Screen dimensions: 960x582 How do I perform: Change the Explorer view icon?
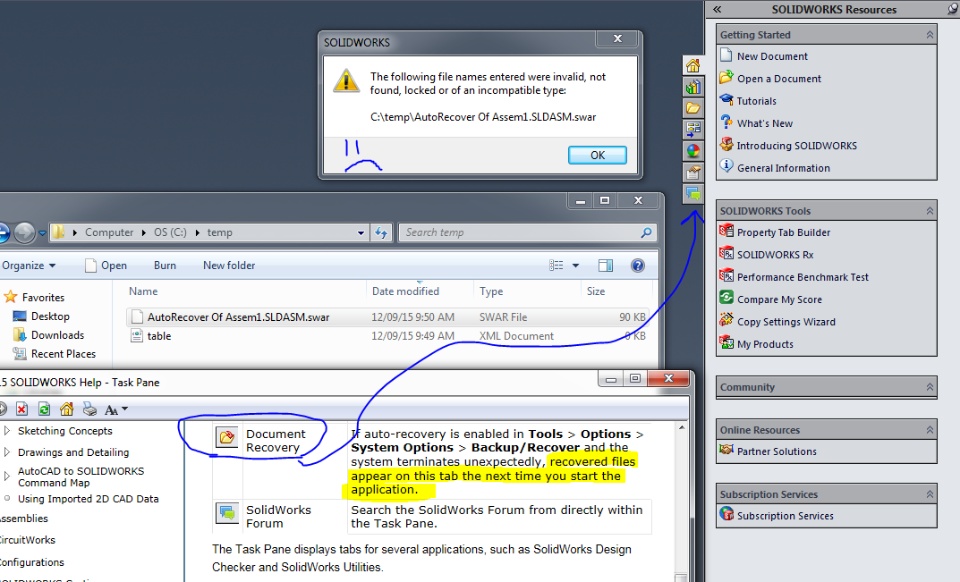tap(556, 266)
